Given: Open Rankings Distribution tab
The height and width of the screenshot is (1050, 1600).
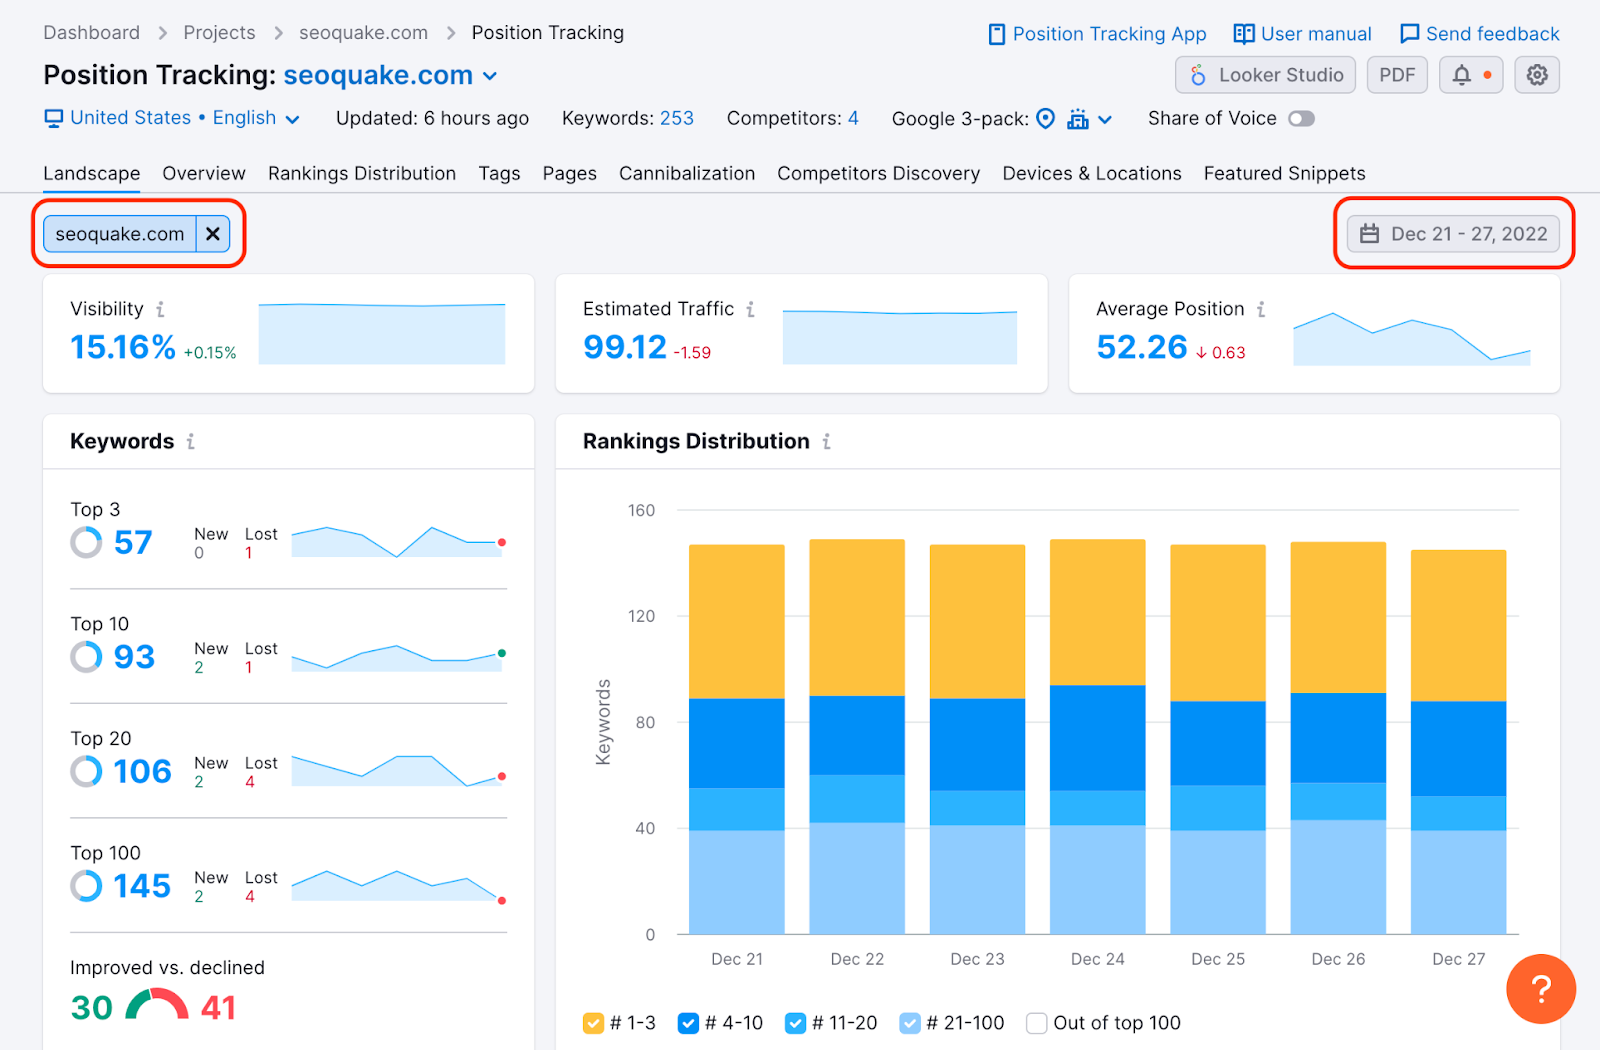Looking at the screenshot, I should (x=362, y=173).
